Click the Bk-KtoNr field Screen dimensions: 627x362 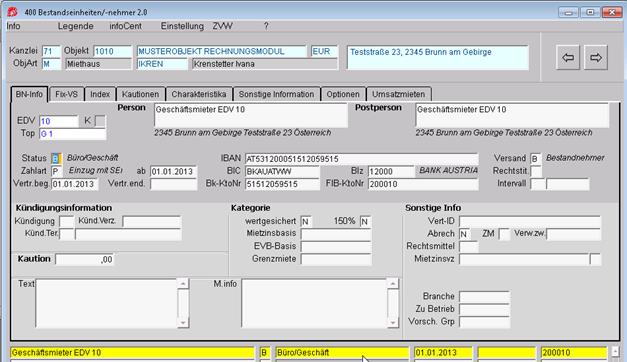tap(282, 184)
